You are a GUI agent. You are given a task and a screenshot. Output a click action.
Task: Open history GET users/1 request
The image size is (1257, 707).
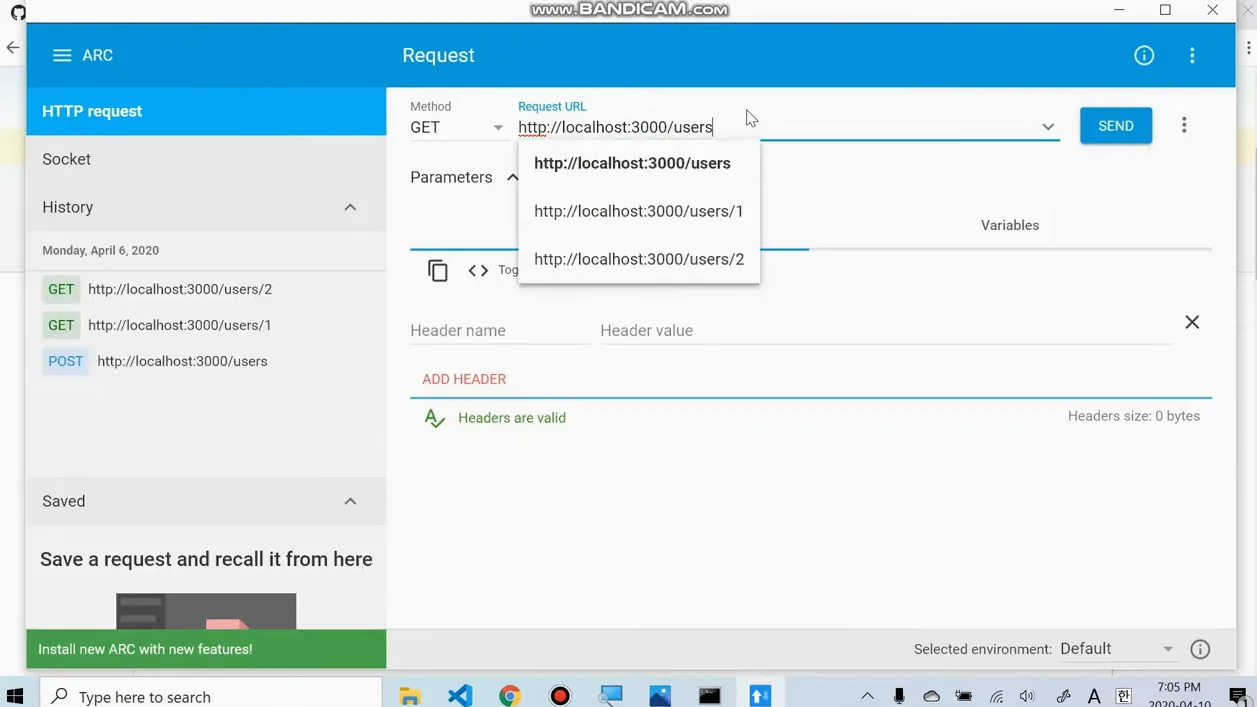click(206, 325)
